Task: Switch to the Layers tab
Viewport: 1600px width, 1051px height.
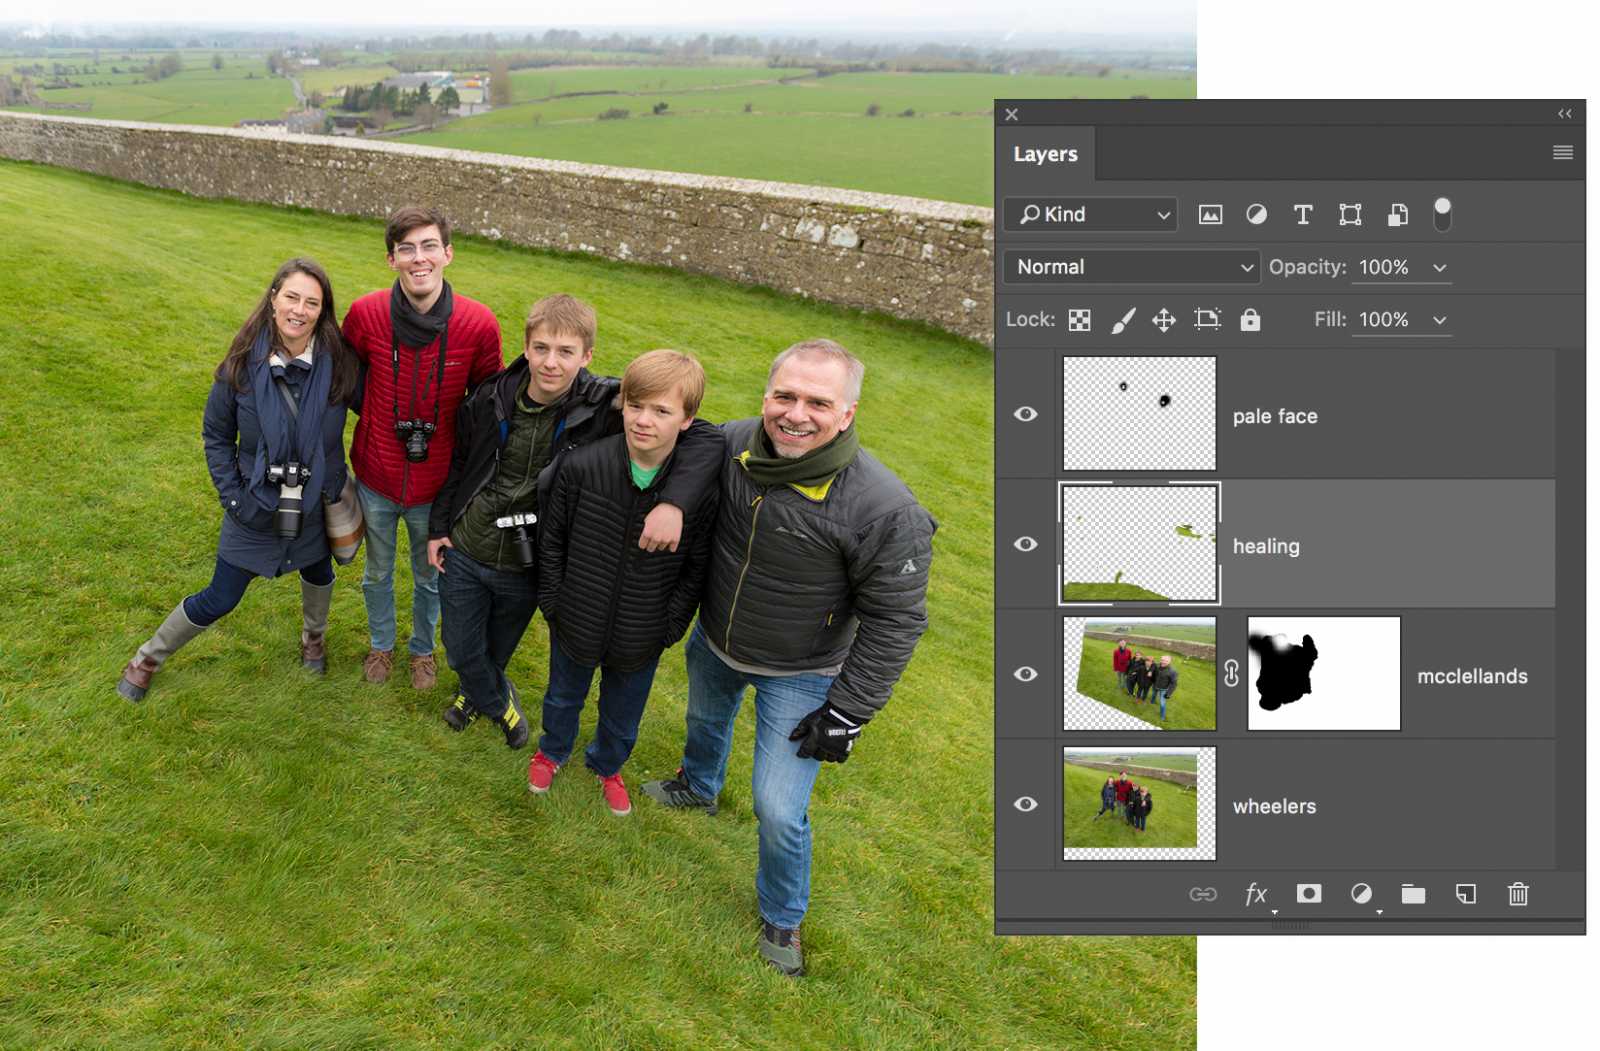Action: pos(1046,153)
